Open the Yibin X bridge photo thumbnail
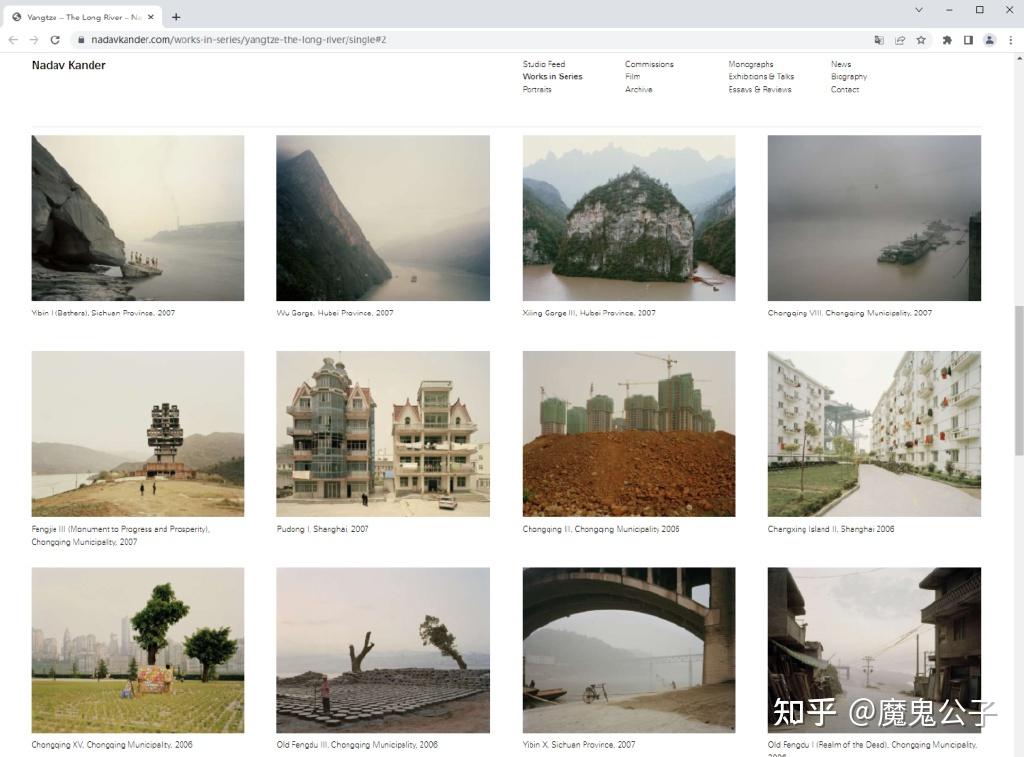The height and width of the screenshot is (757, 1024). [x=629, y=650]
